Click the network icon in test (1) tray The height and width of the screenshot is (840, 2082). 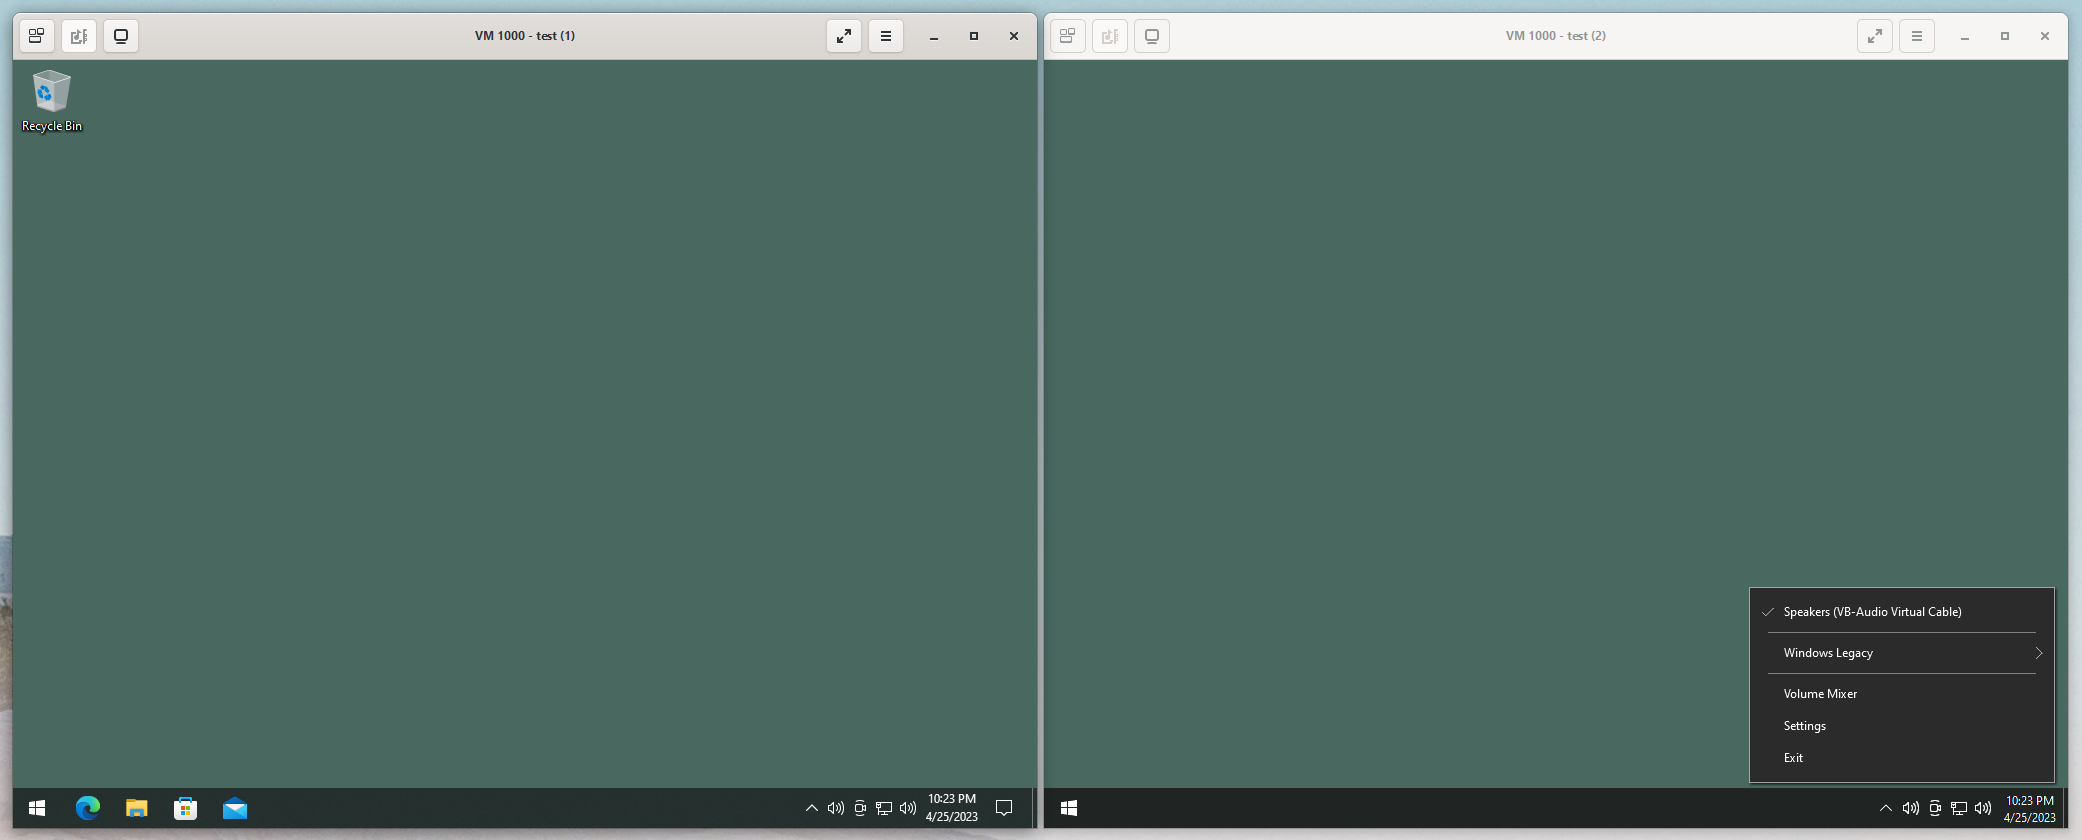[884, 808]
